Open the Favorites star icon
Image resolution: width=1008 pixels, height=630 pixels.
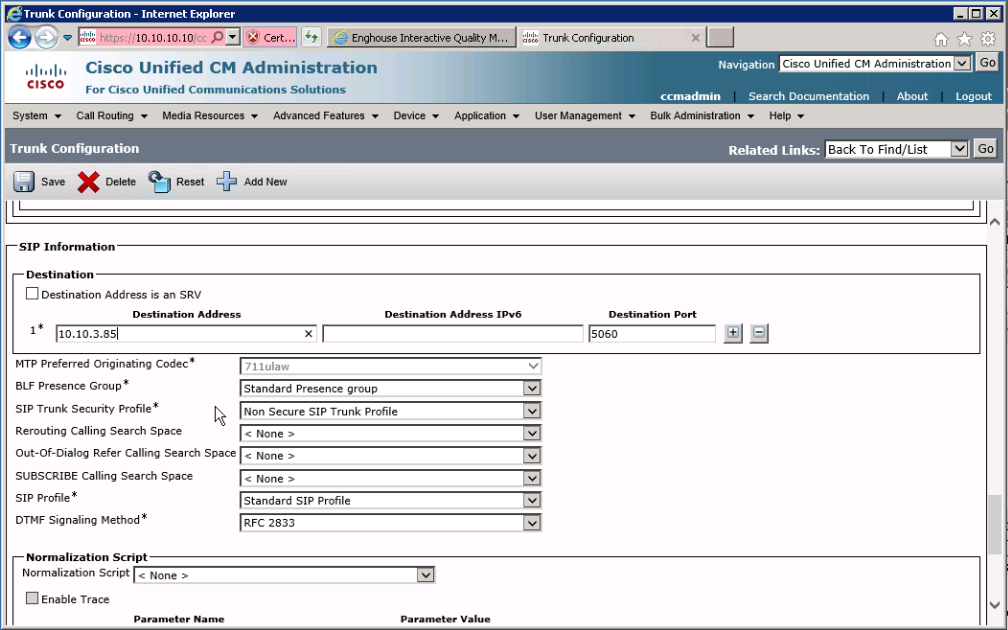[x=964, y=39]
